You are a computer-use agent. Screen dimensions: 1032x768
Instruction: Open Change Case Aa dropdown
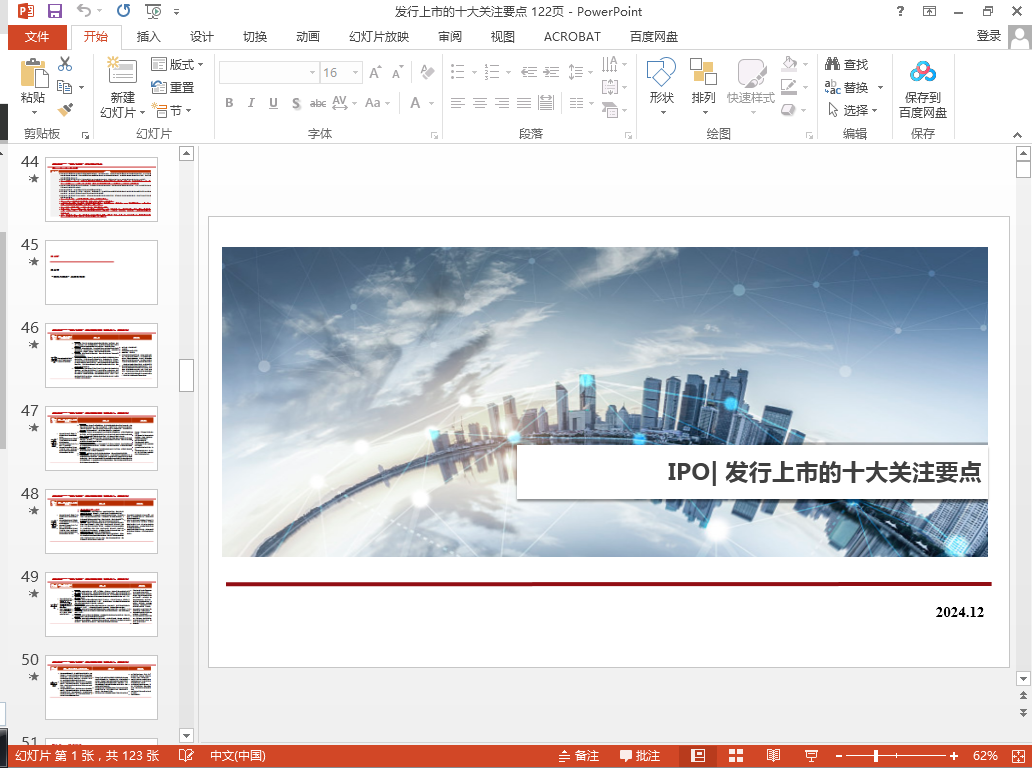coord(378,103)
